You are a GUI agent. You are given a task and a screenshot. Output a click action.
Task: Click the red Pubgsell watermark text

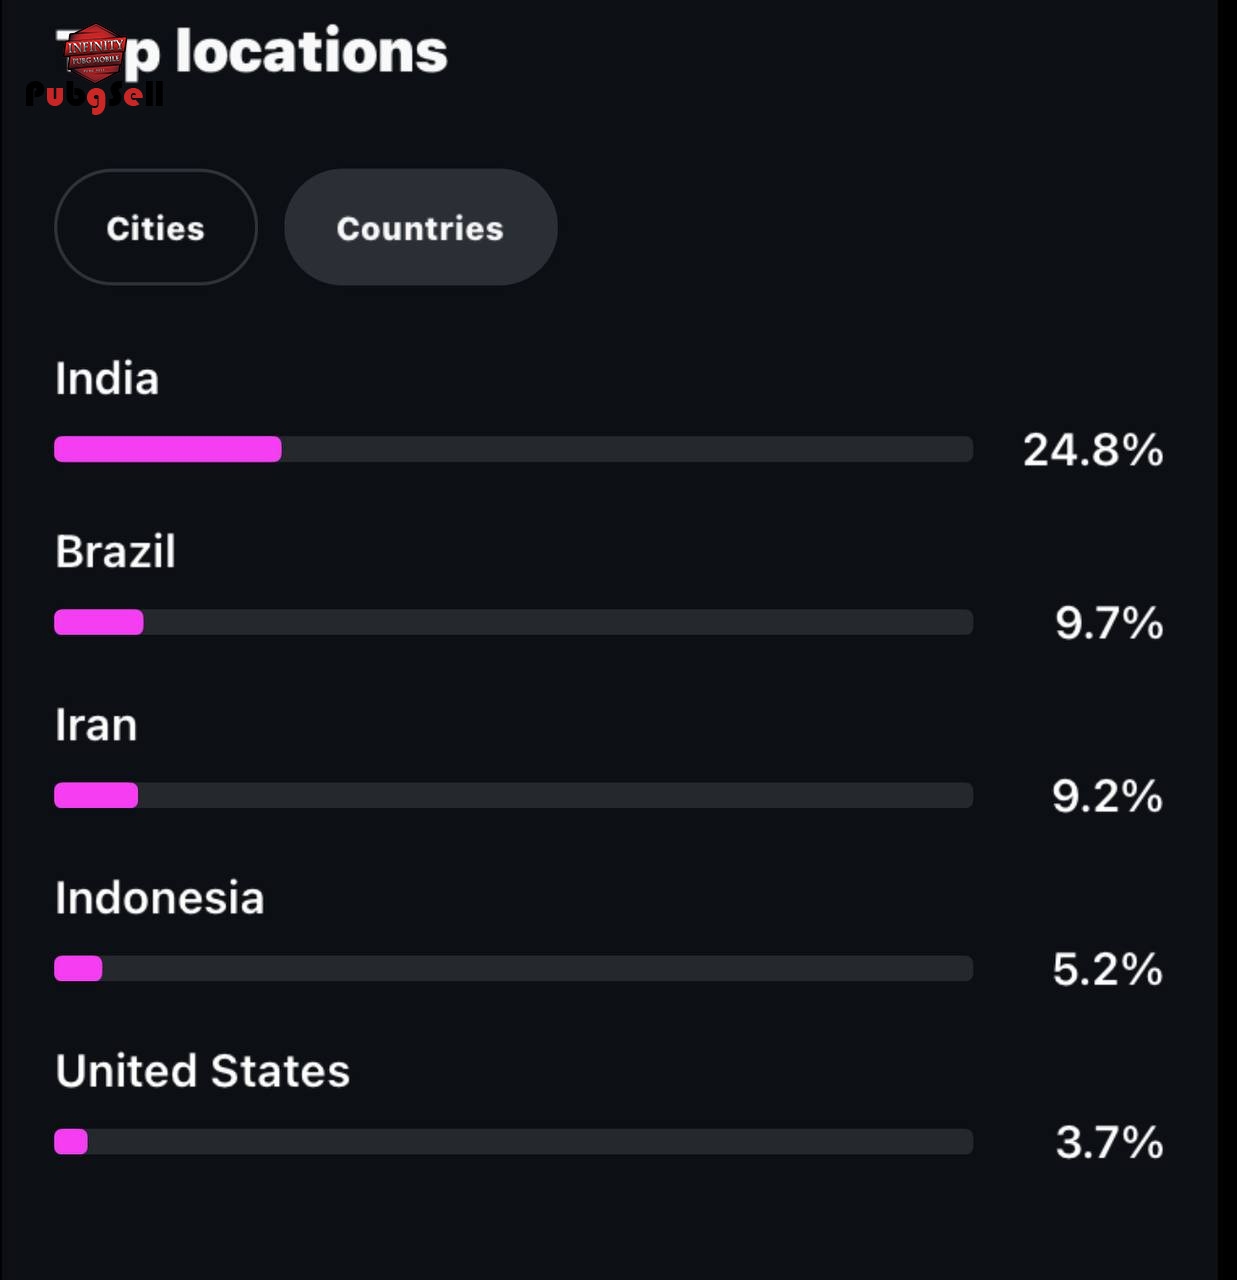tap(95, 96)
